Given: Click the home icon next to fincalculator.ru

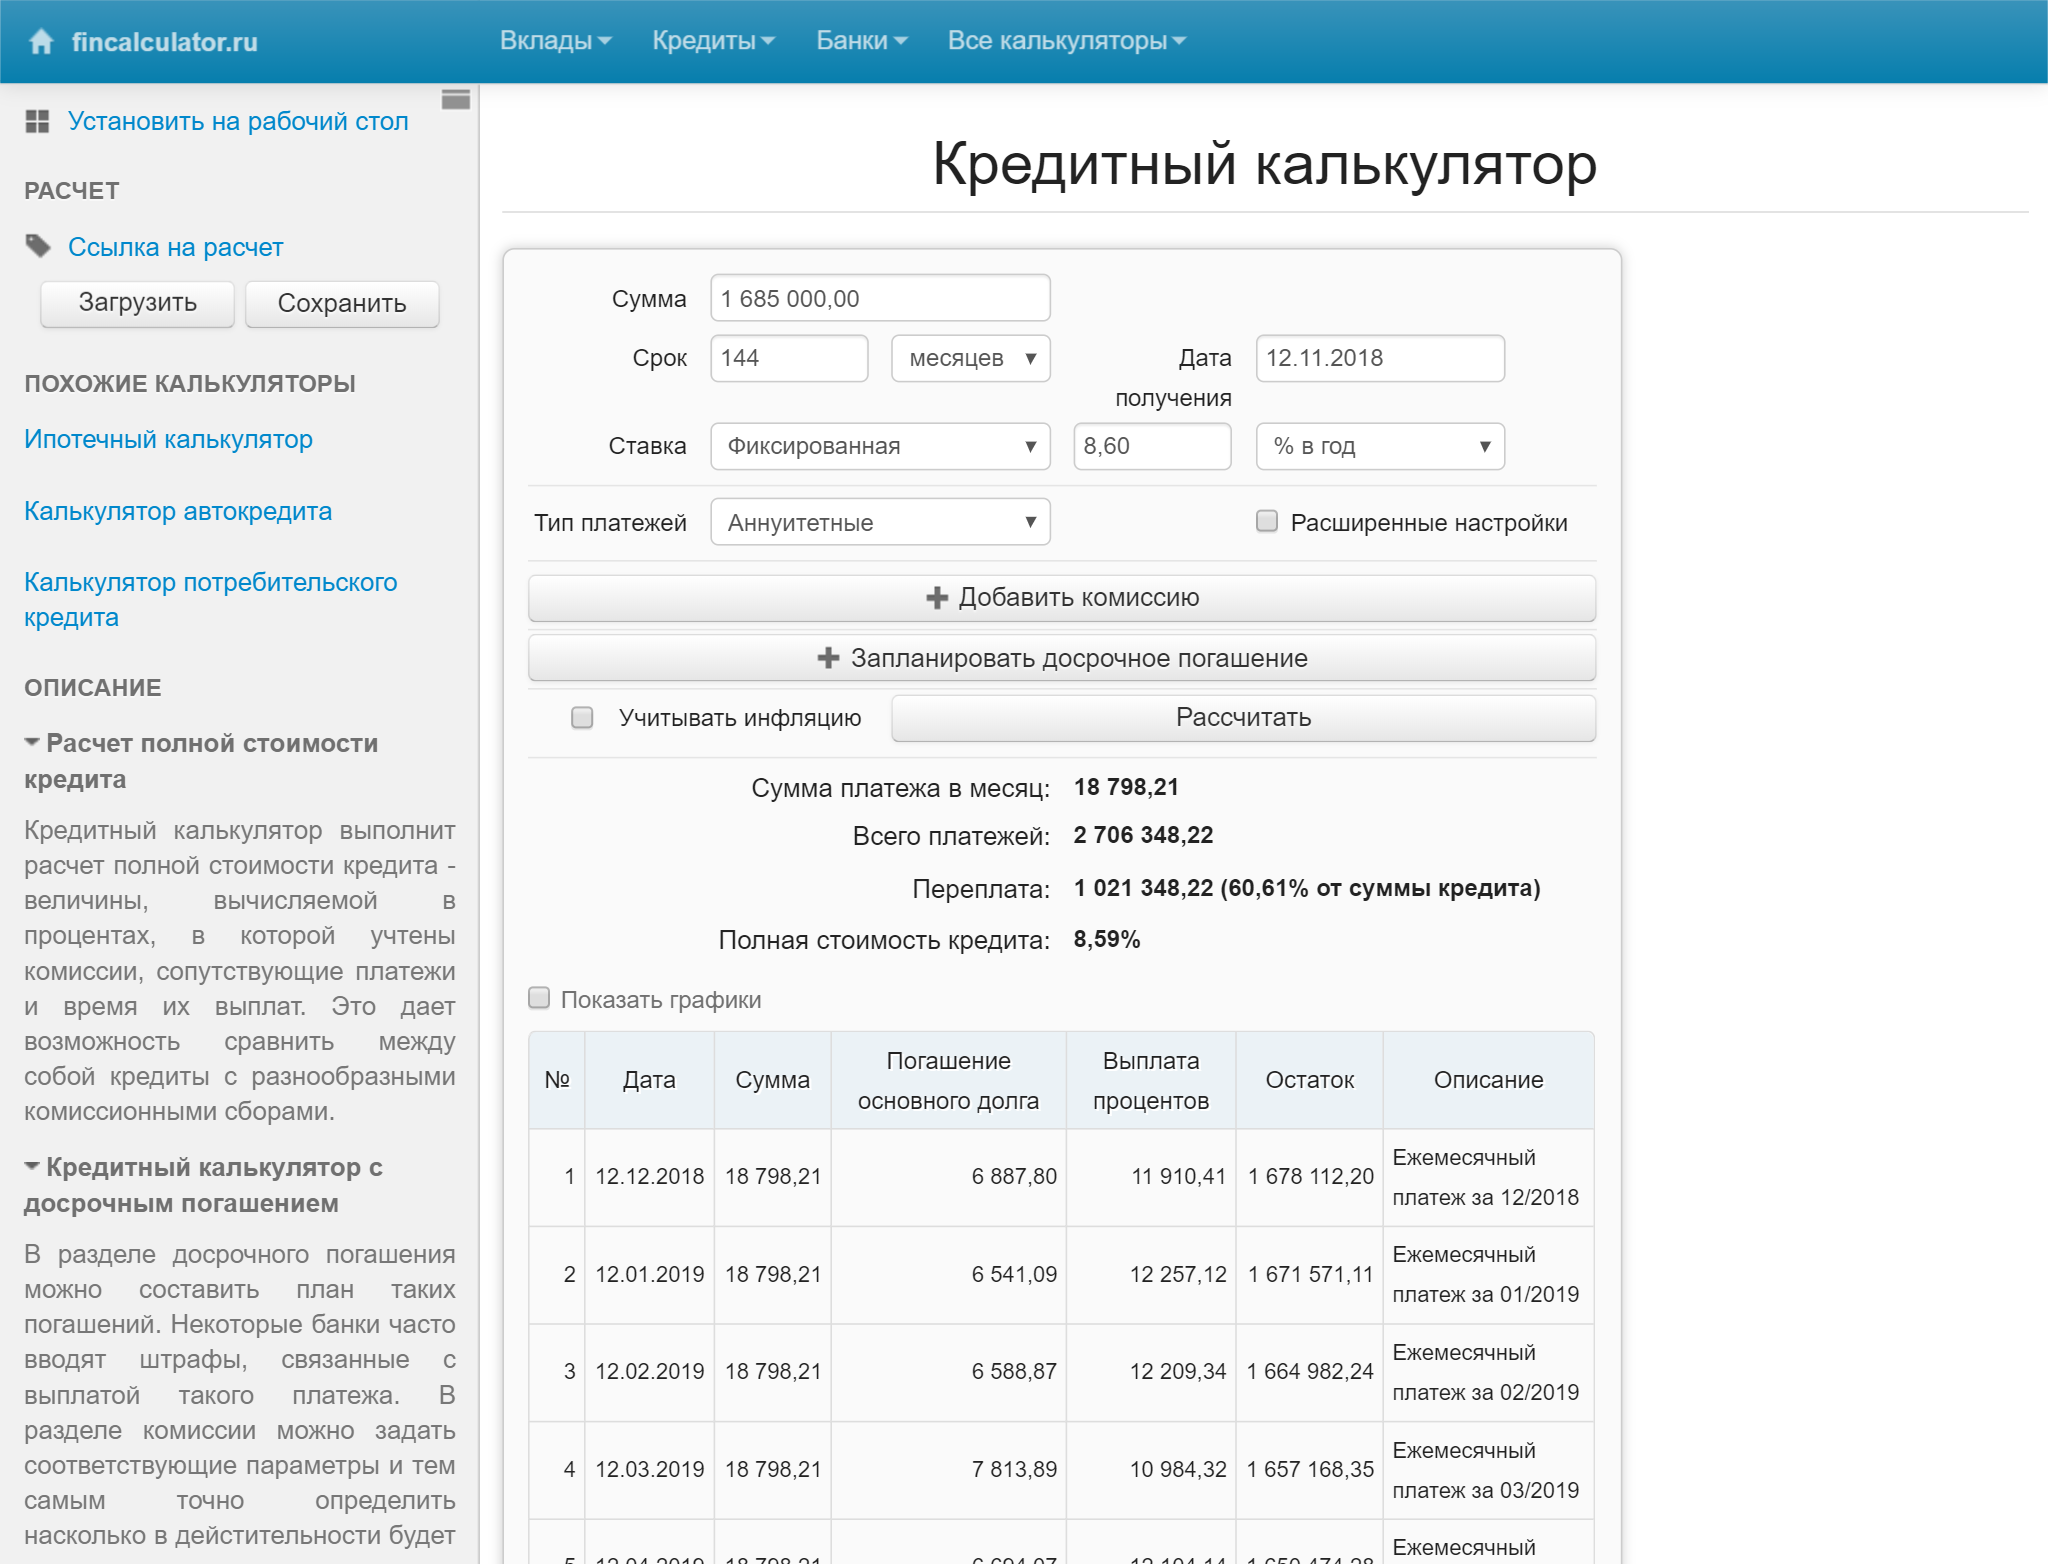Looking at the screenshot, I should coord(41,41).
